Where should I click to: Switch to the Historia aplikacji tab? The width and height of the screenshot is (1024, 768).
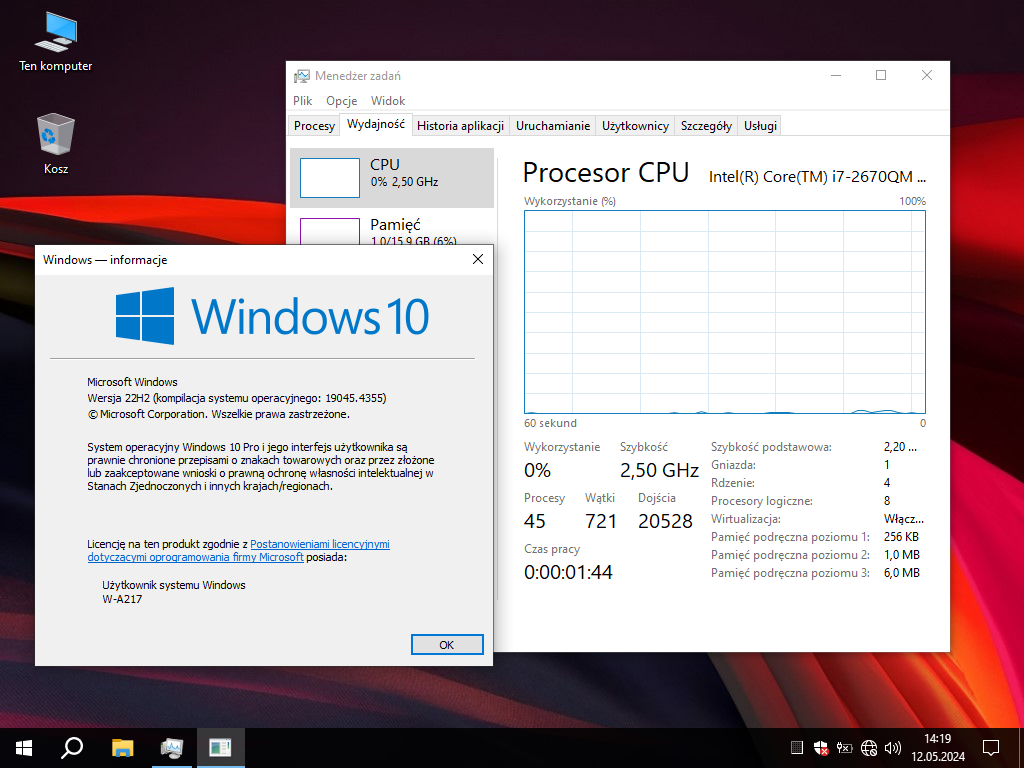click(x=460, y=126)
